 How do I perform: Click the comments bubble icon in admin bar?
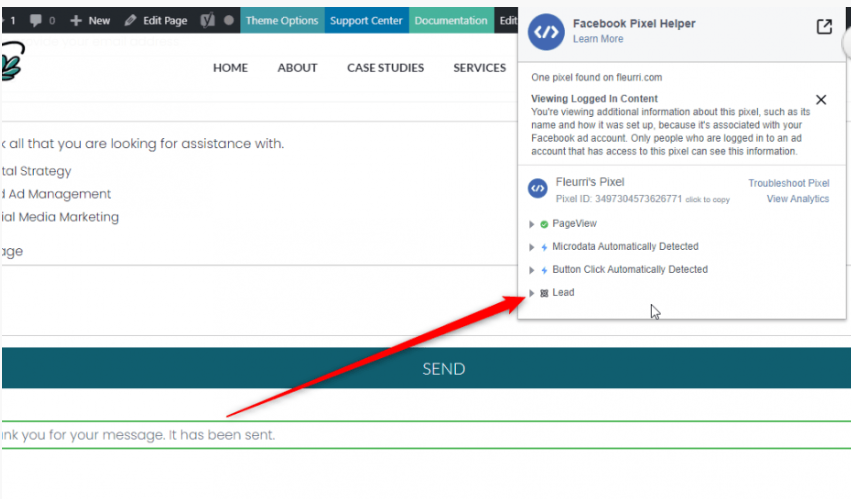coord(35,20)
